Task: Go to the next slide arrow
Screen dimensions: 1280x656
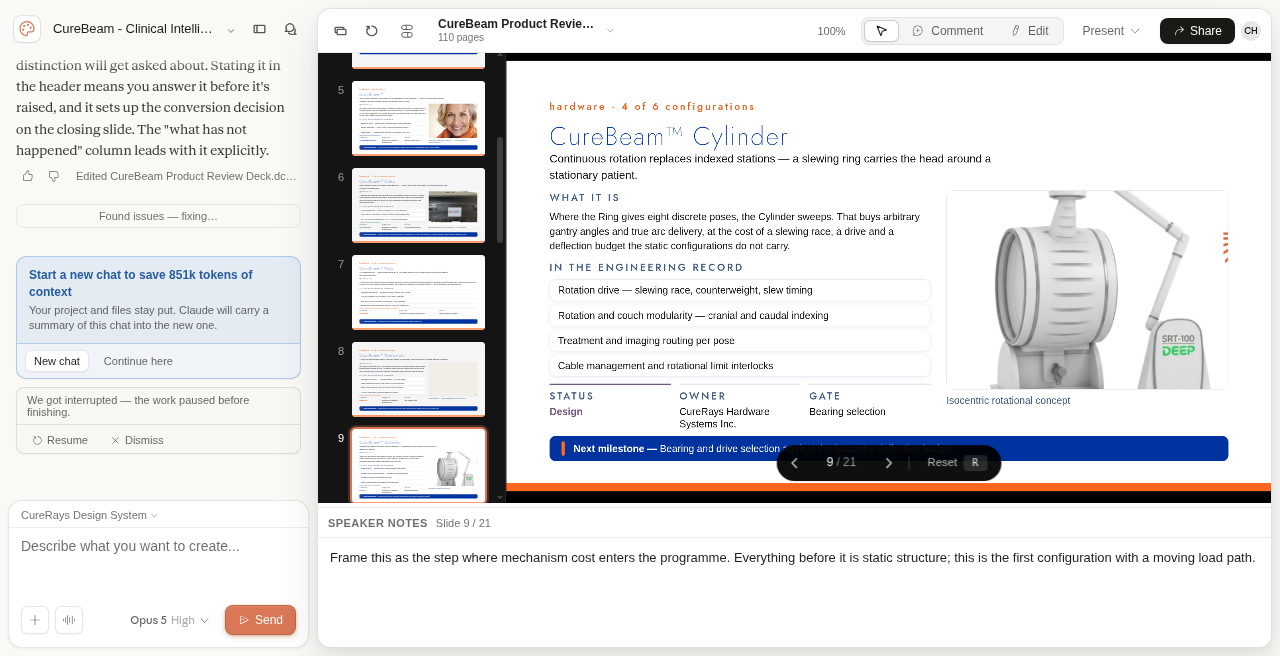Action: coord(888,463)
